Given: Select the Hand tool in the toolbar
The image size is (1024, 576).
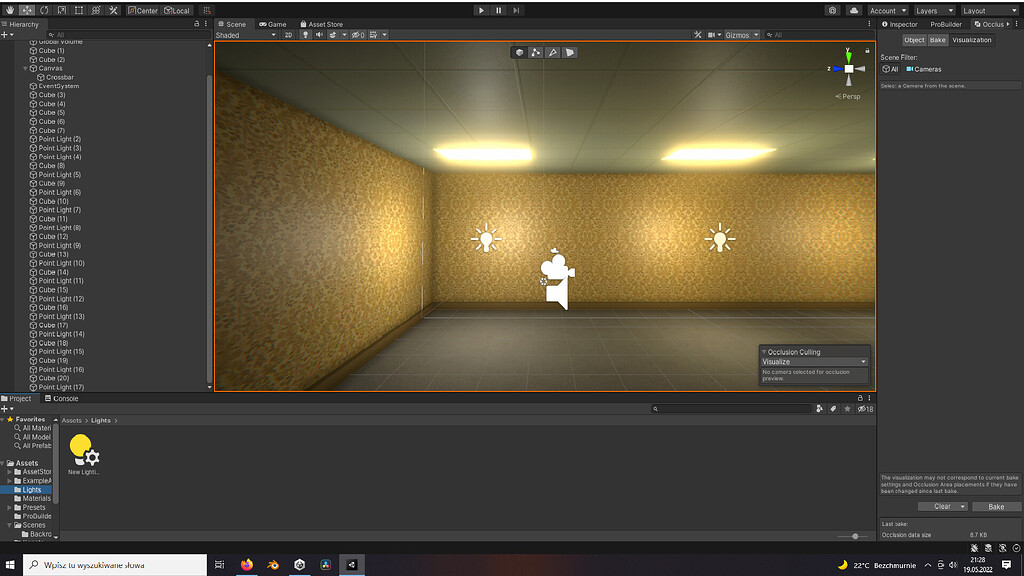Looking at the screenshot, I should (11, 10).
